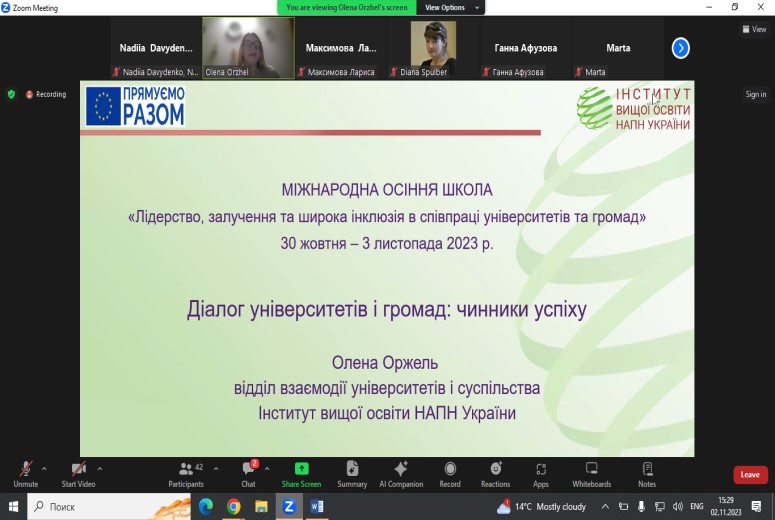Image resolution: width=775 pixels, height=520 pixels.
Task: Show hidden system tray icons
Action: [605, 507]
